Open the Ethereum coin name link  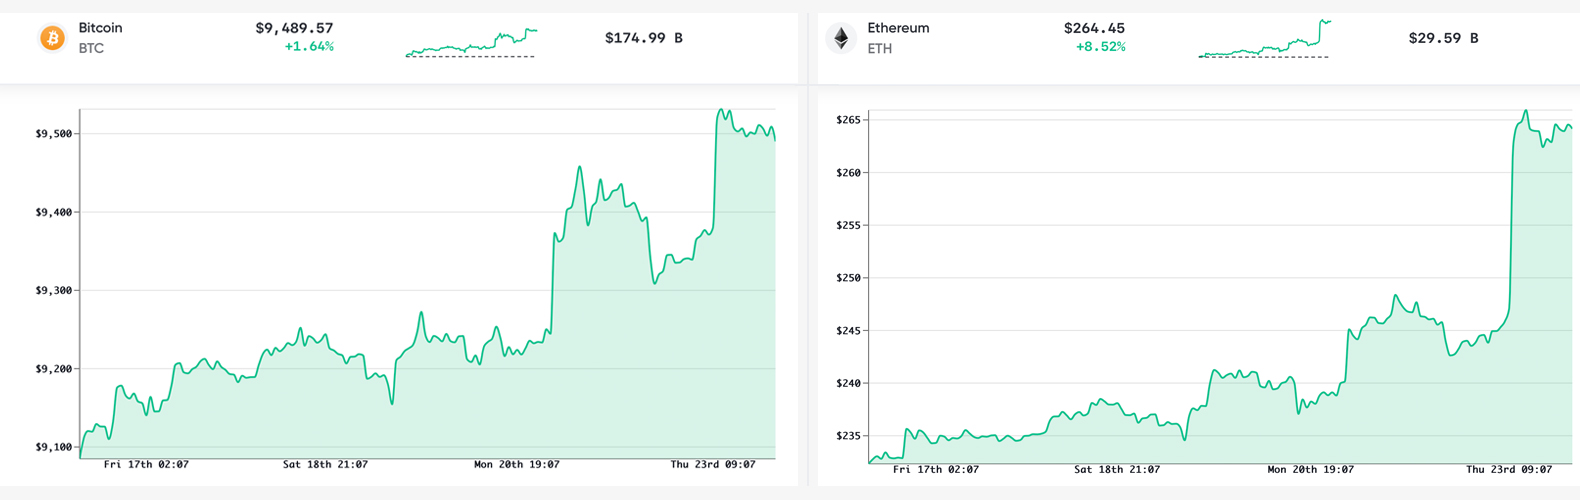point(898,28)
